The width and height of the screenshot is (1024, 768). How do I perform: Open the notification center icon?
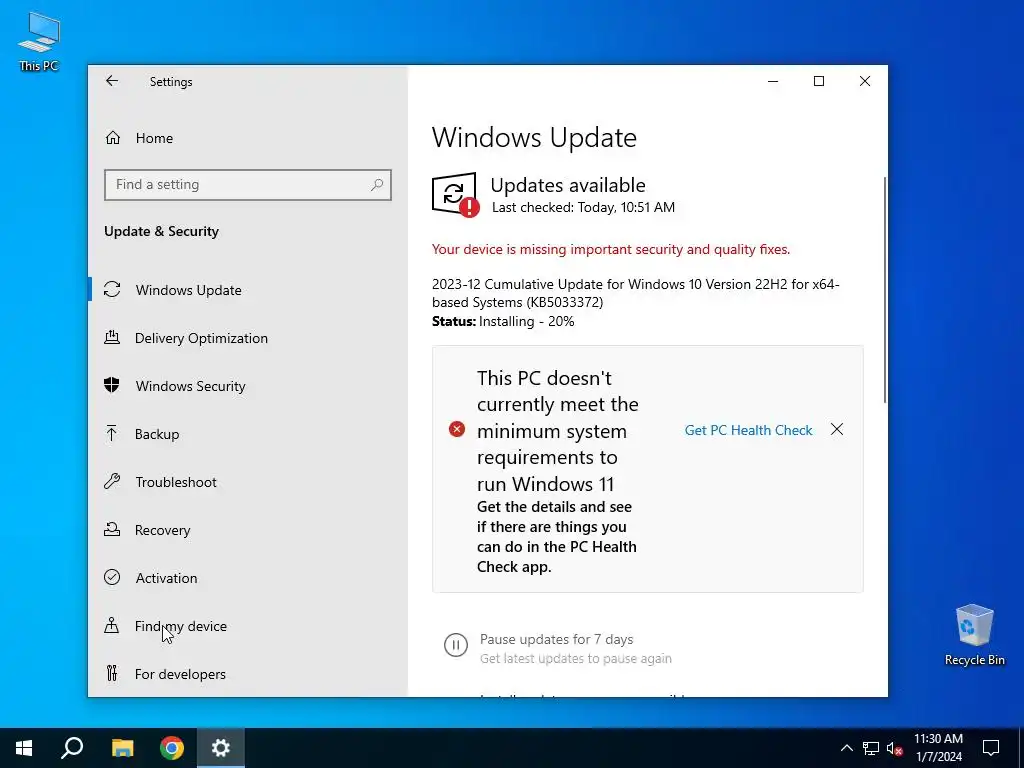coord(991,748)
